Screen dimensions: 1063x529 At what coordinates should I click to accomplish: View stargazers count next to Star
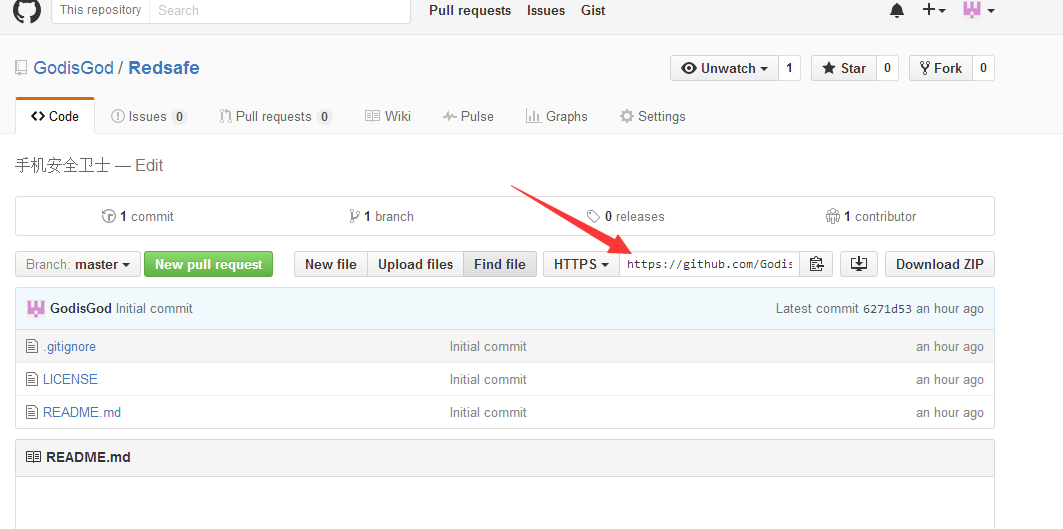887,68
